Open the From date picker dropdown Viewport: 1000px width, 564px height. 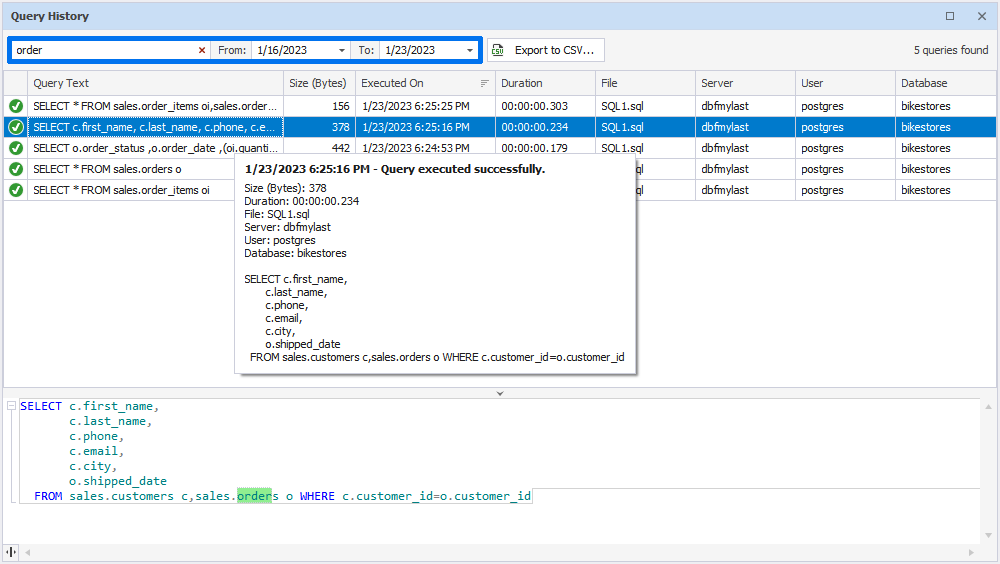coord(342,50)
